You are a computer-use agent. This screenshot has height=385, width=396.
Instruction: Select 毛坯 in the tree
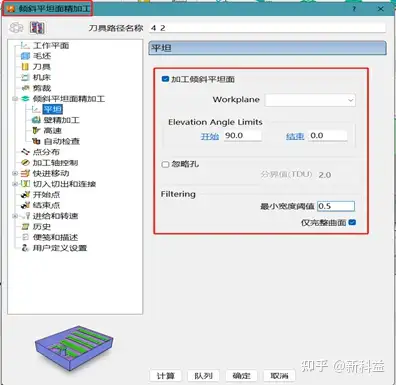point(42,56)
